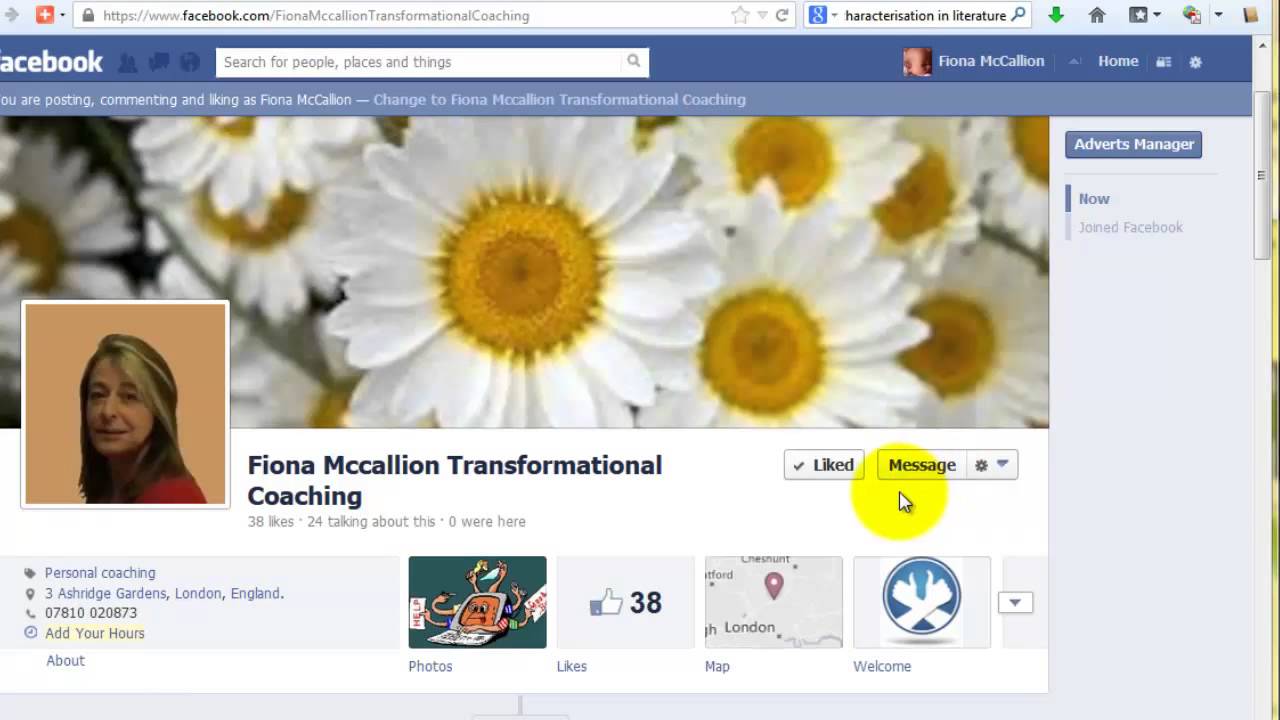
Task: Open the Welcome app tile
Action: tap(921, 602)
